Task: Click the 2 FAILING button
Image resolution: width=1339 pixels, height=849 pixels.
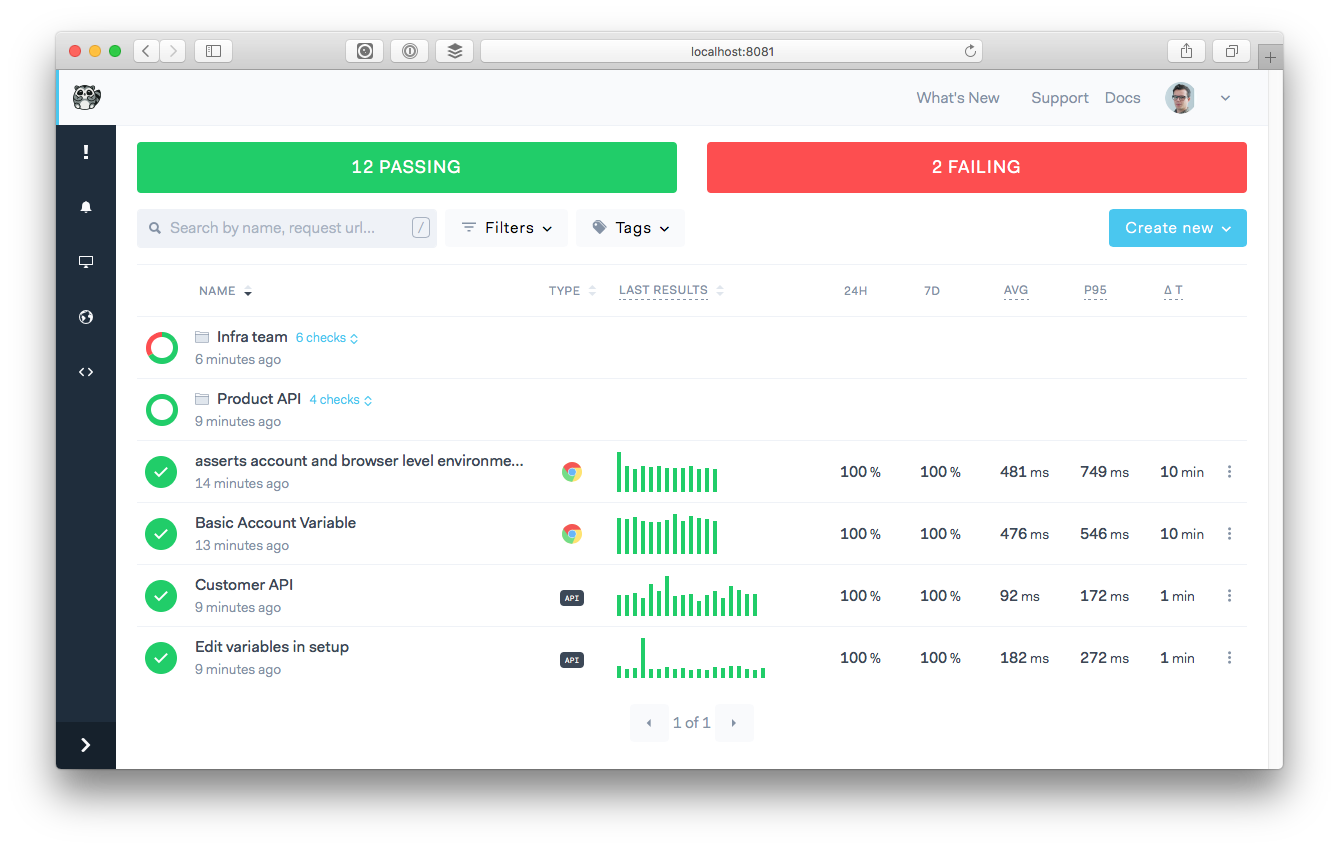Action: (x=976, y=167)
